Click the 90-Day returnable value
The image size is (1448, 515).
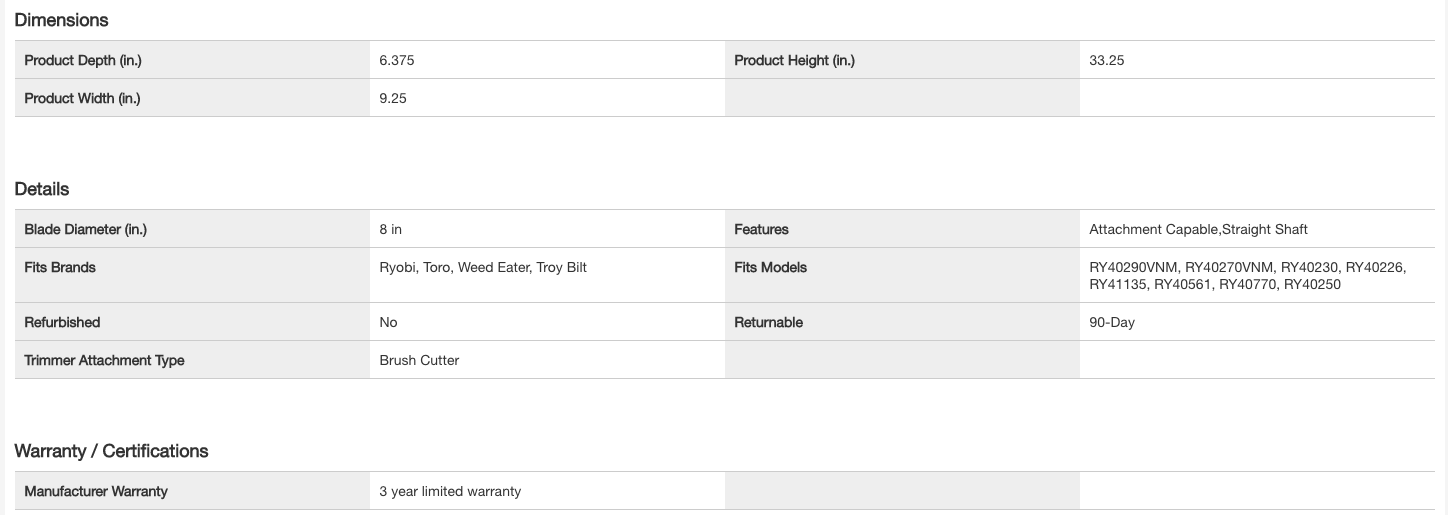point(1112,322)
